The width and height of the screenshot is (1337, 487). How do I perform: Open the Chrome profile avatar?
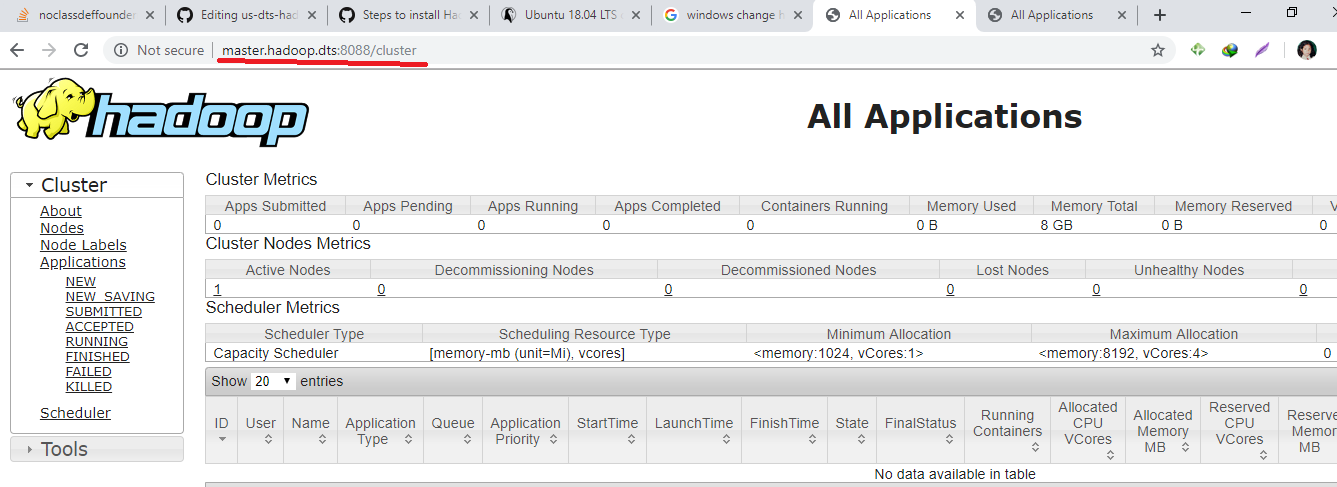pos(1307,50)
